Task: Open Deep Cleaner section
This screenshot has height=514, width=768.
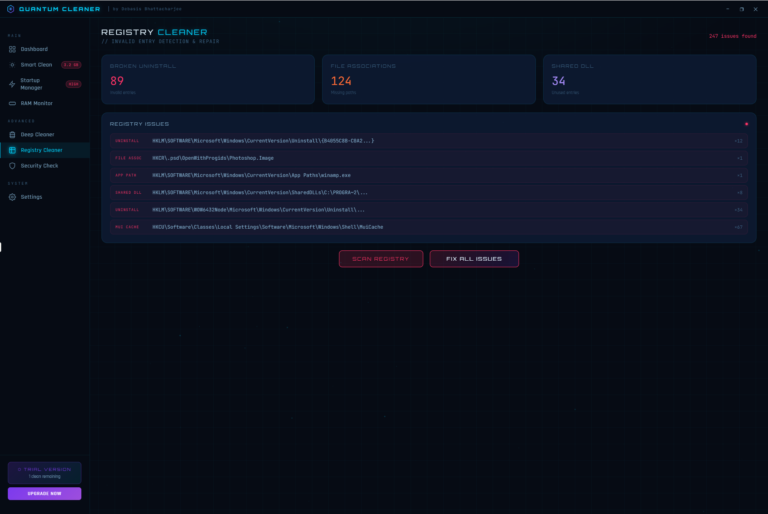Action: (x=45, y=135)
